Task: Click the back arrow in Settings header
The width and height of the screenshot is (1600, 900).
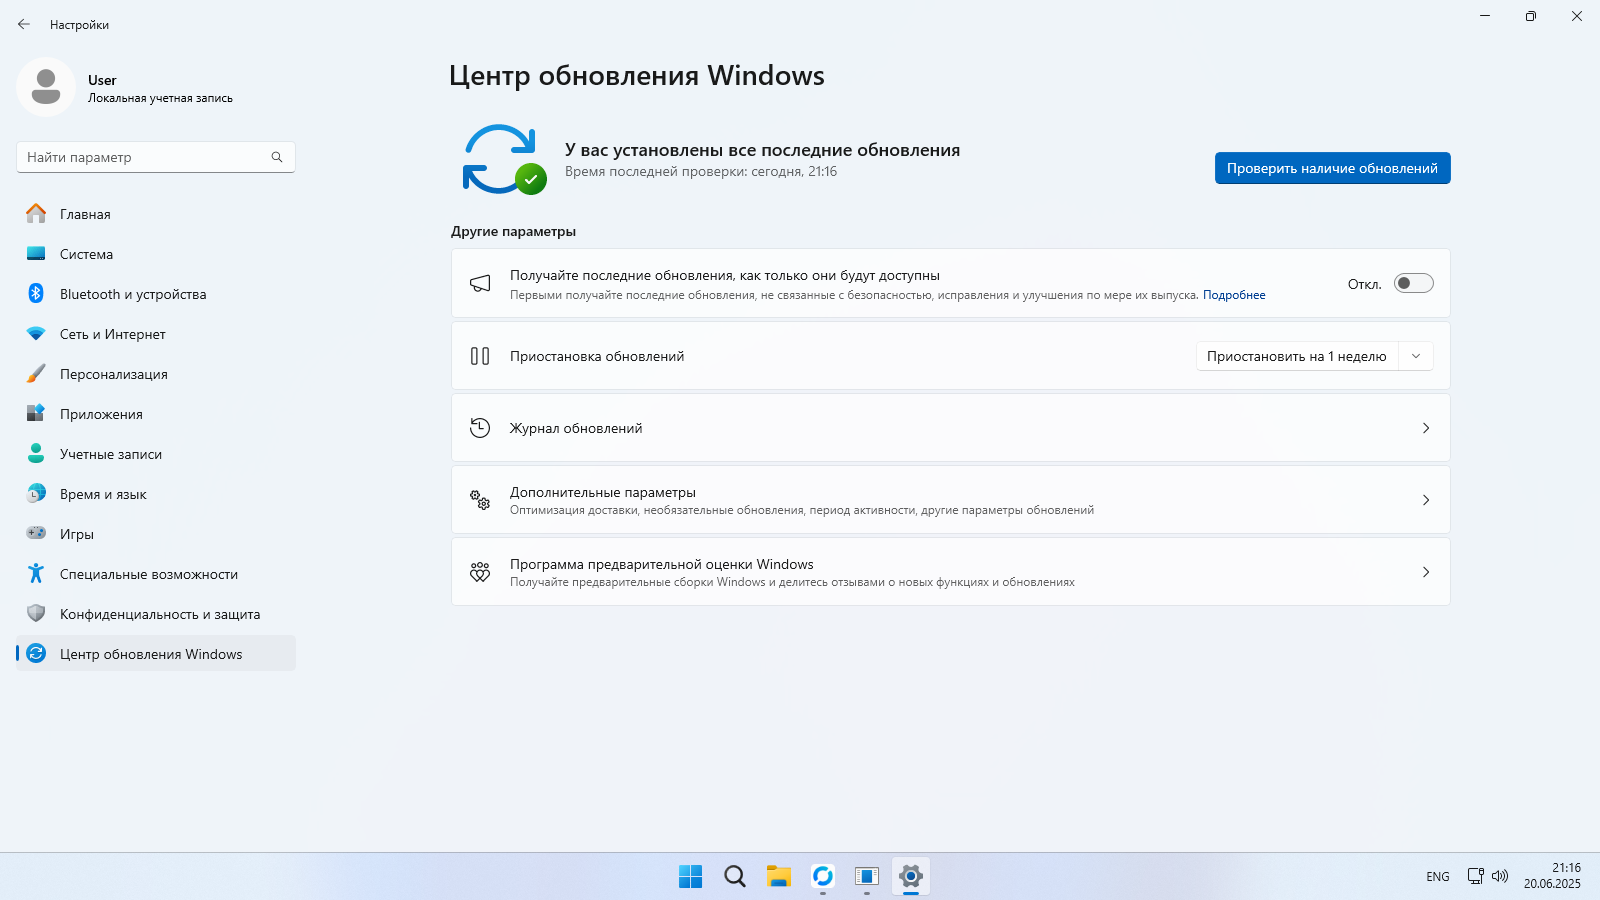Action: click(24, 24)
